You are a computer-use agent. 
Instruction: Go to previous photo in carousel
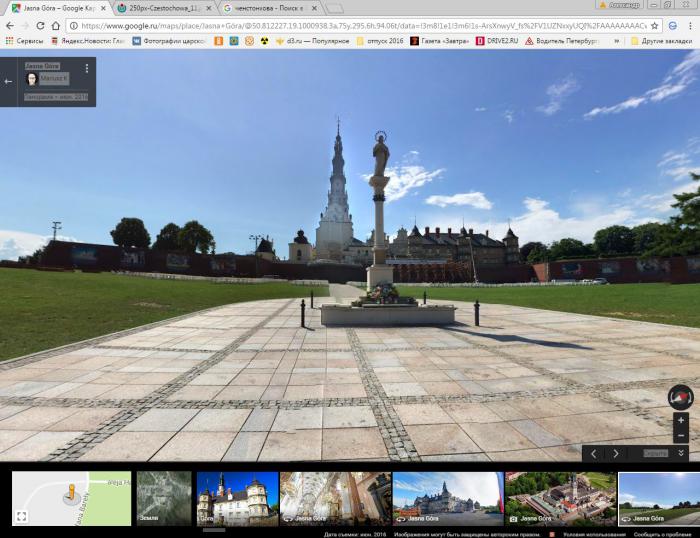click(594, 454)
